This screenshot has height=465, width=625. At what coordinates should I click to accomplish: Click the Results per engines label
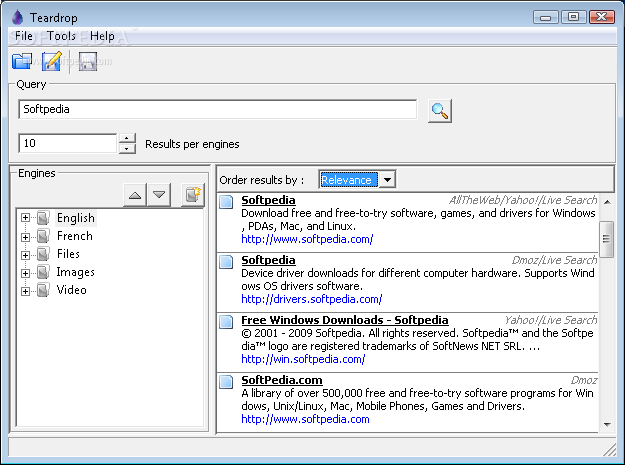coord(192,144)
